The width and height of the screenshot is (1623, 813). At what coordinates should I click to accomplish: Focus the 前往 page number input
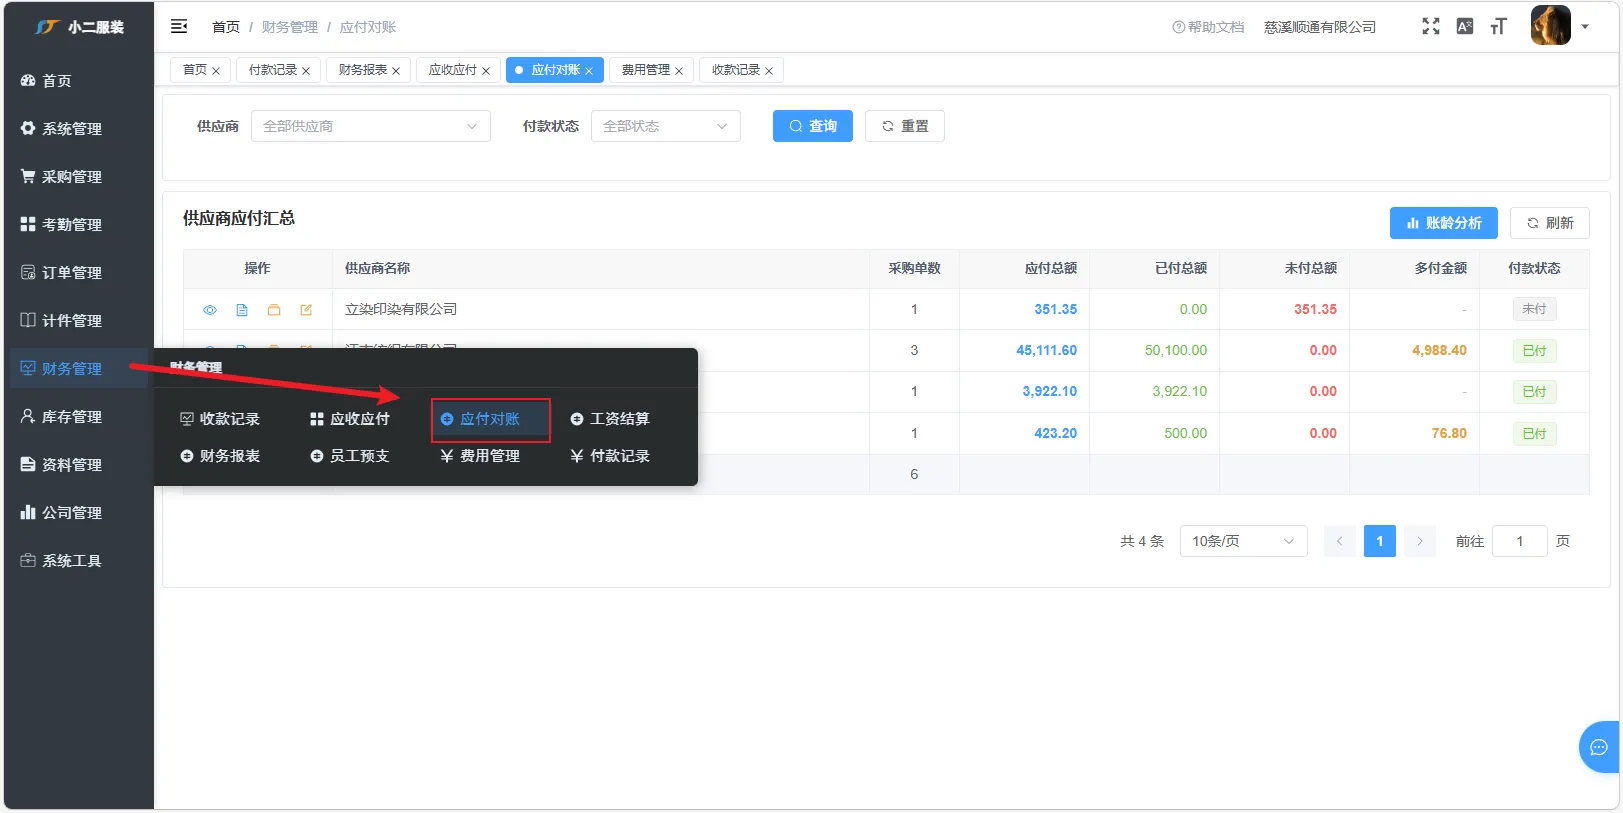pos(1519,541)
